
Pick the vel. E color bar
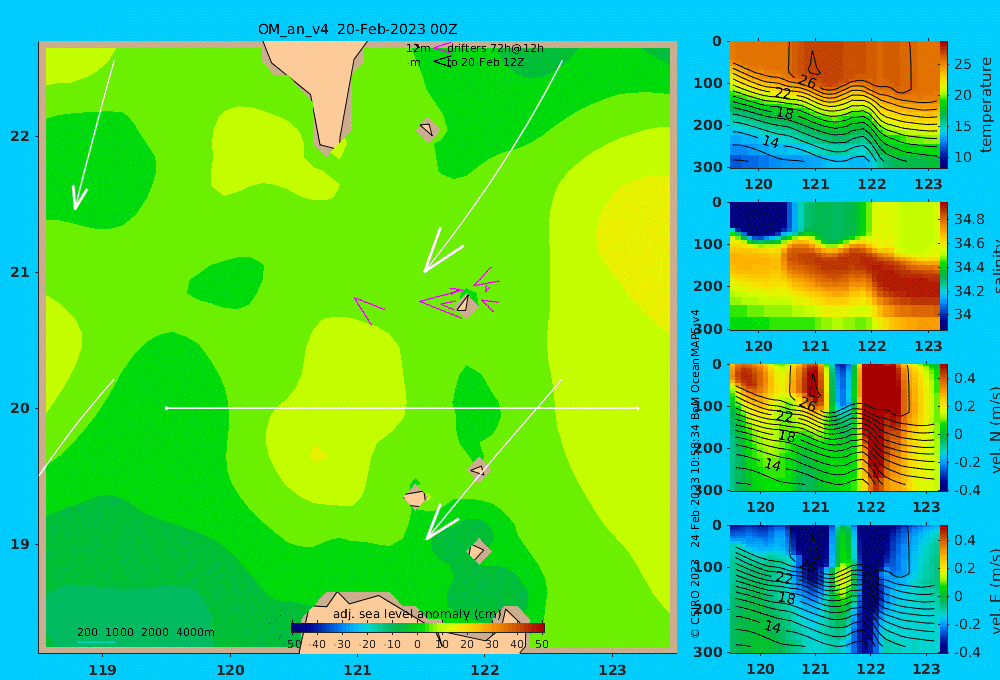point(943,589)
